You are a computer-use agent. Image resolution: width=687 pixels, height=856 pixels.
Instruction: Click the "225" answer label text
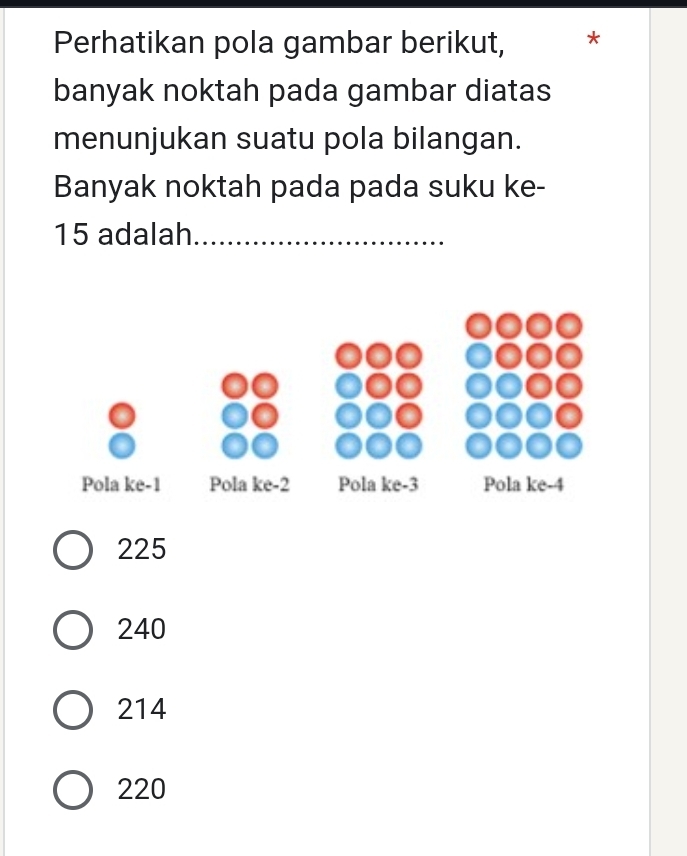141,549
